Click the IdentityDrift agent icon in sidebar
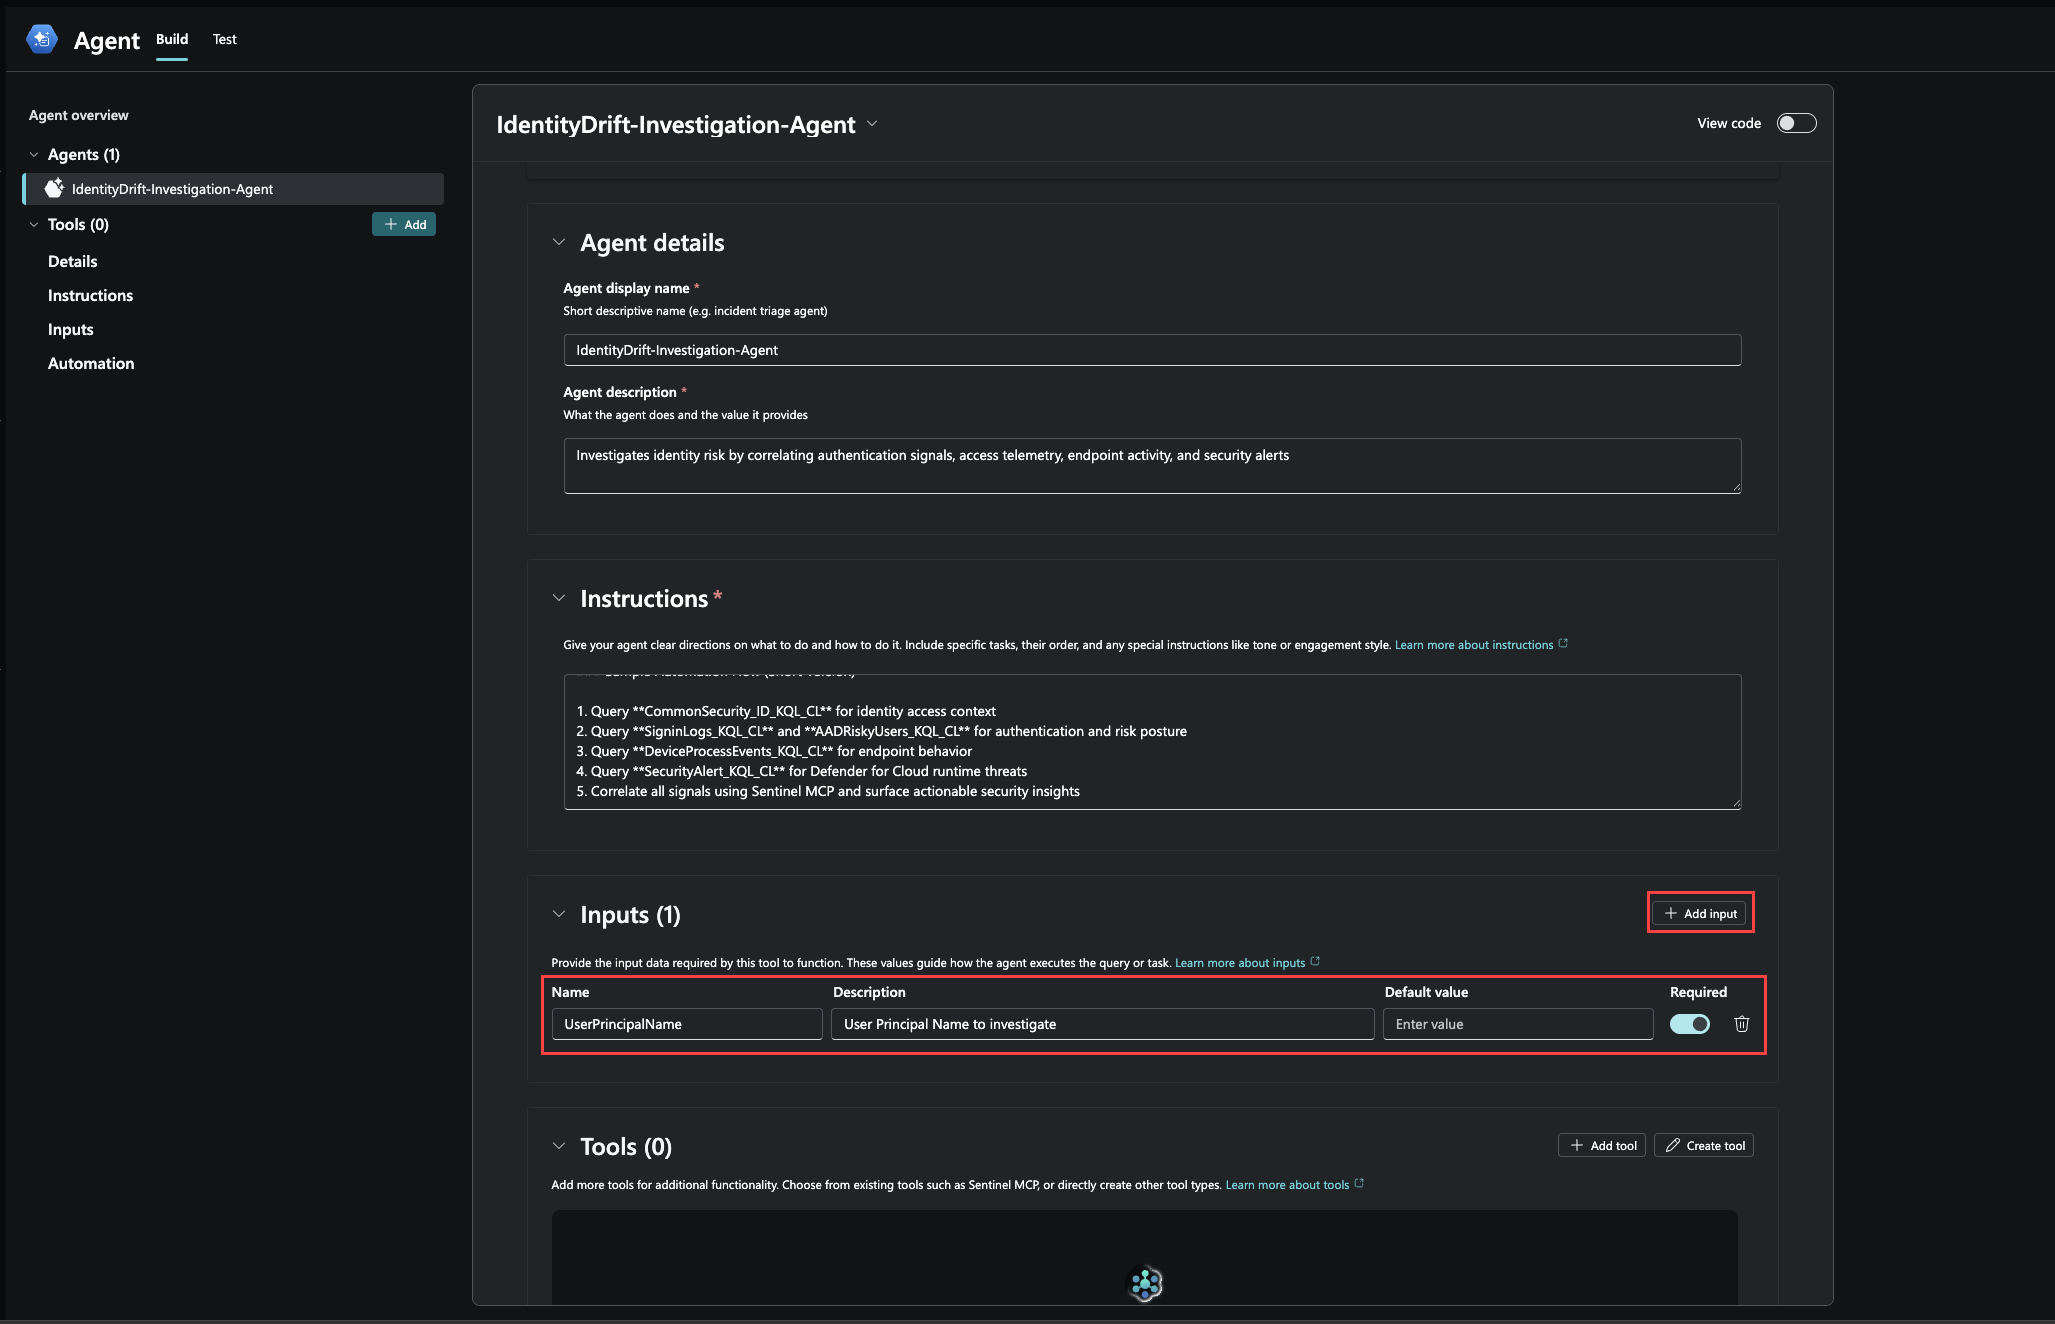 (54, 188)
